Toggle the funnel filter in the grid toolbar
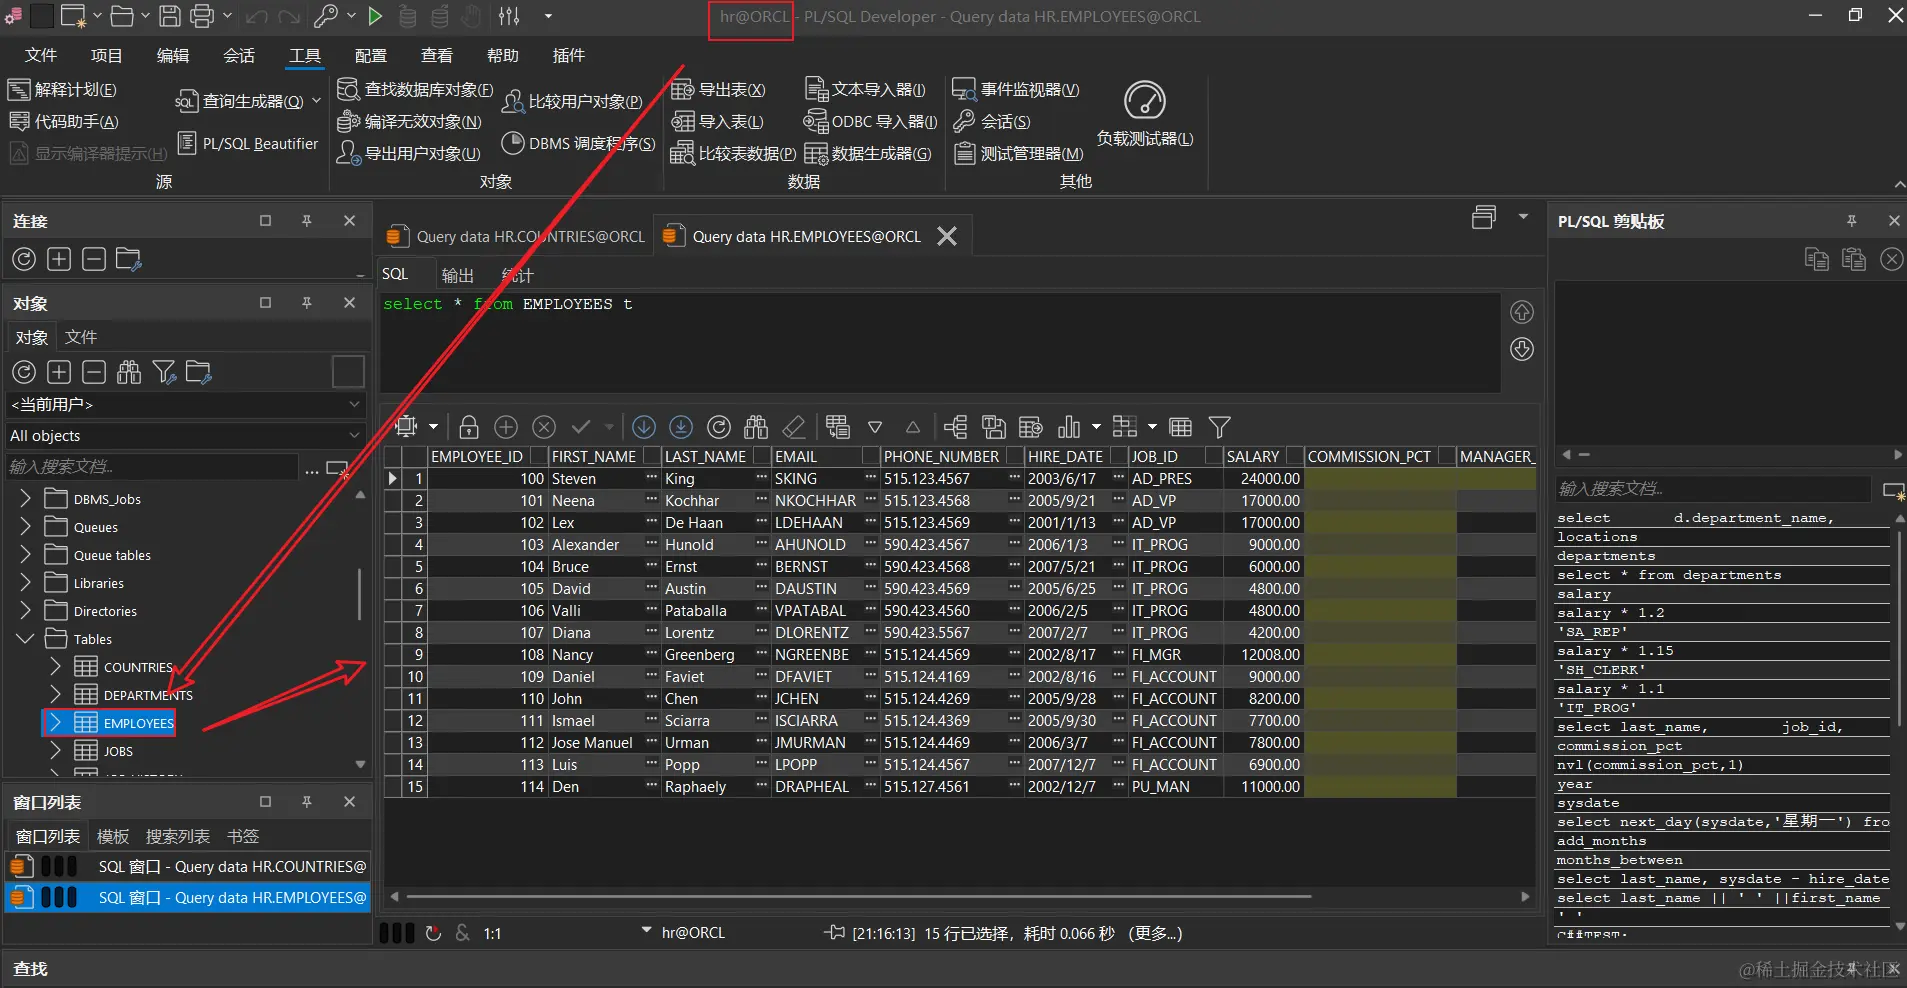This screenshot has height=988, width=1907. 1219,427
